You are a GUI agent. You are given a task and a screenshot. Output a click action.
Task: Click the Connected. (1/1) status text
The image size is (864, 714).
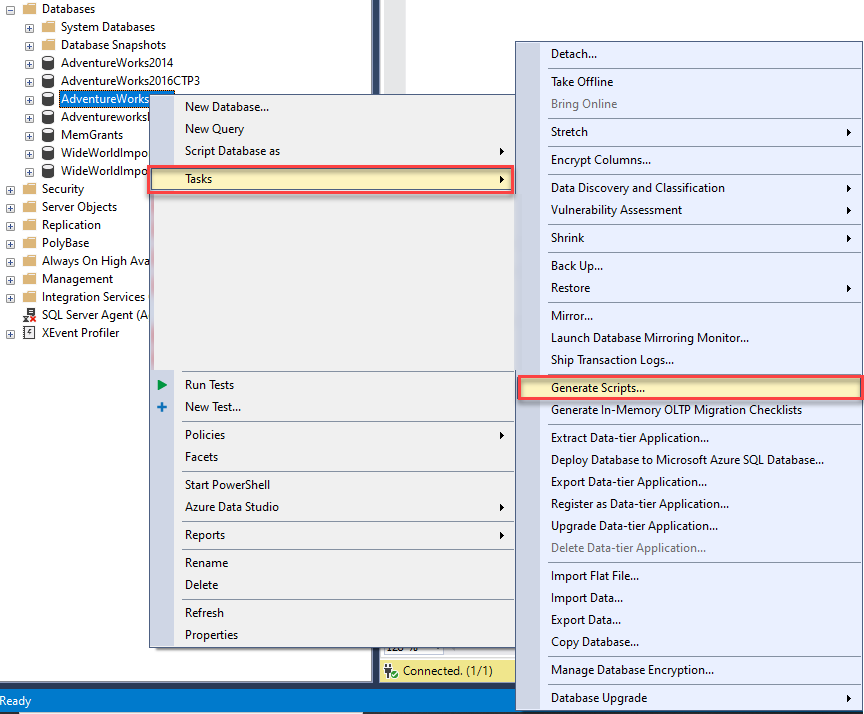point(447,671)
